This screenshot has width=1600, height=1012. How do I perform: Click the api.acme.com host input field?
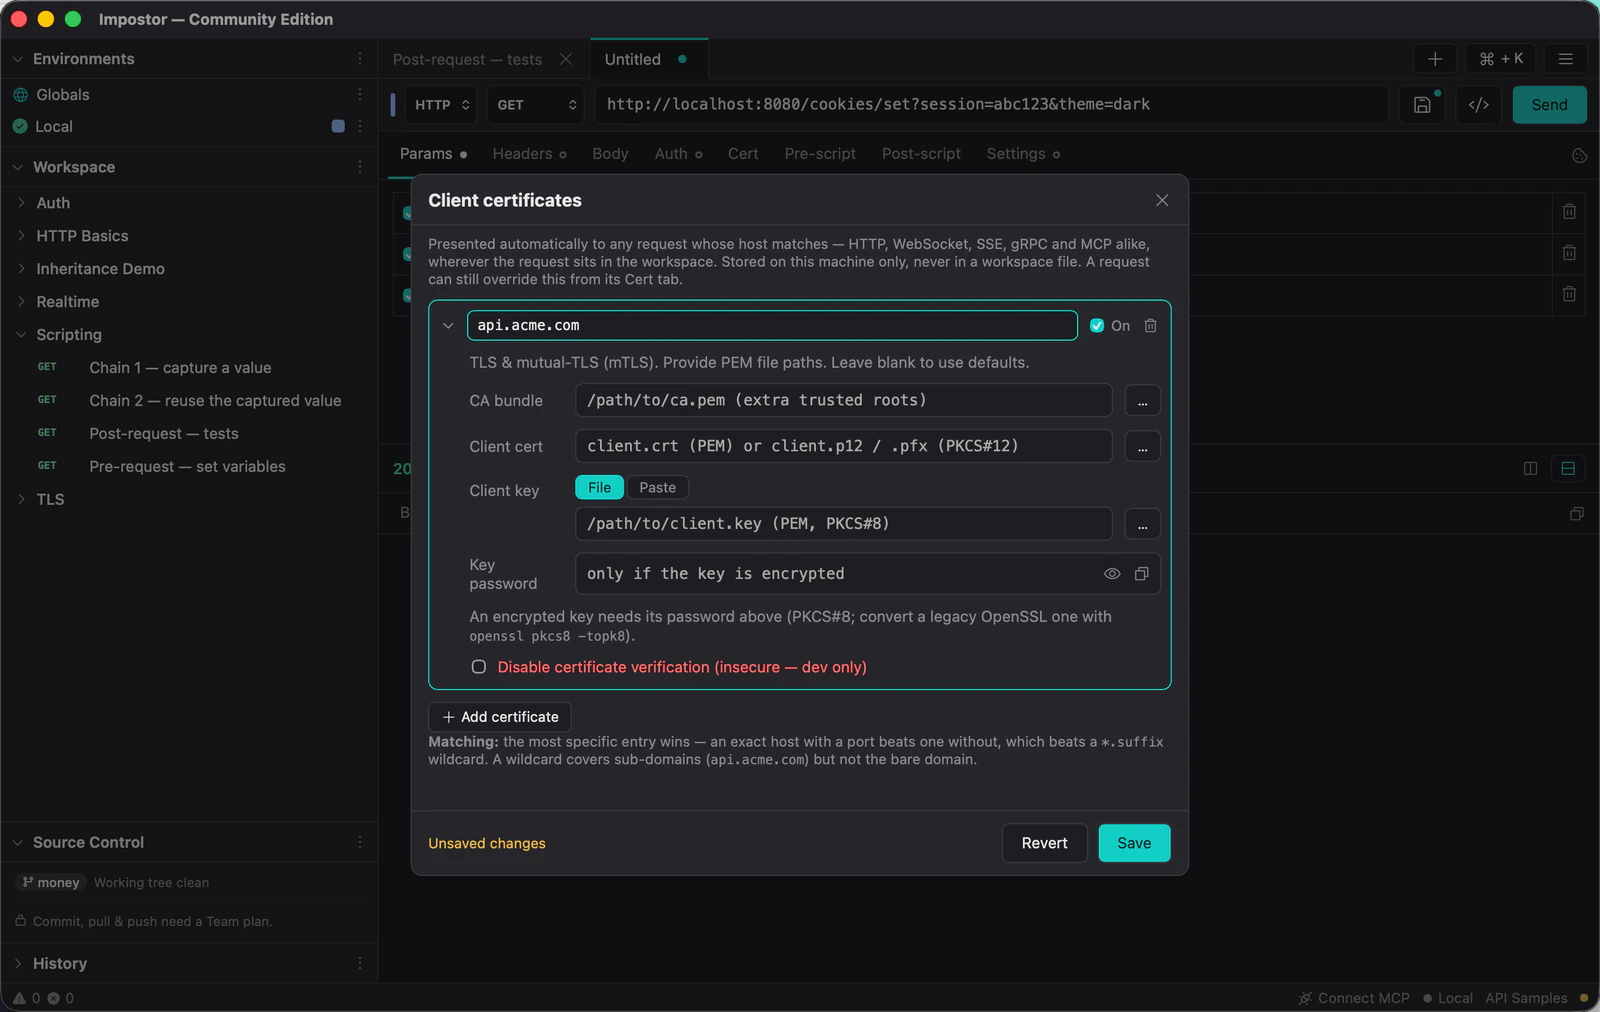pos(772,326)
